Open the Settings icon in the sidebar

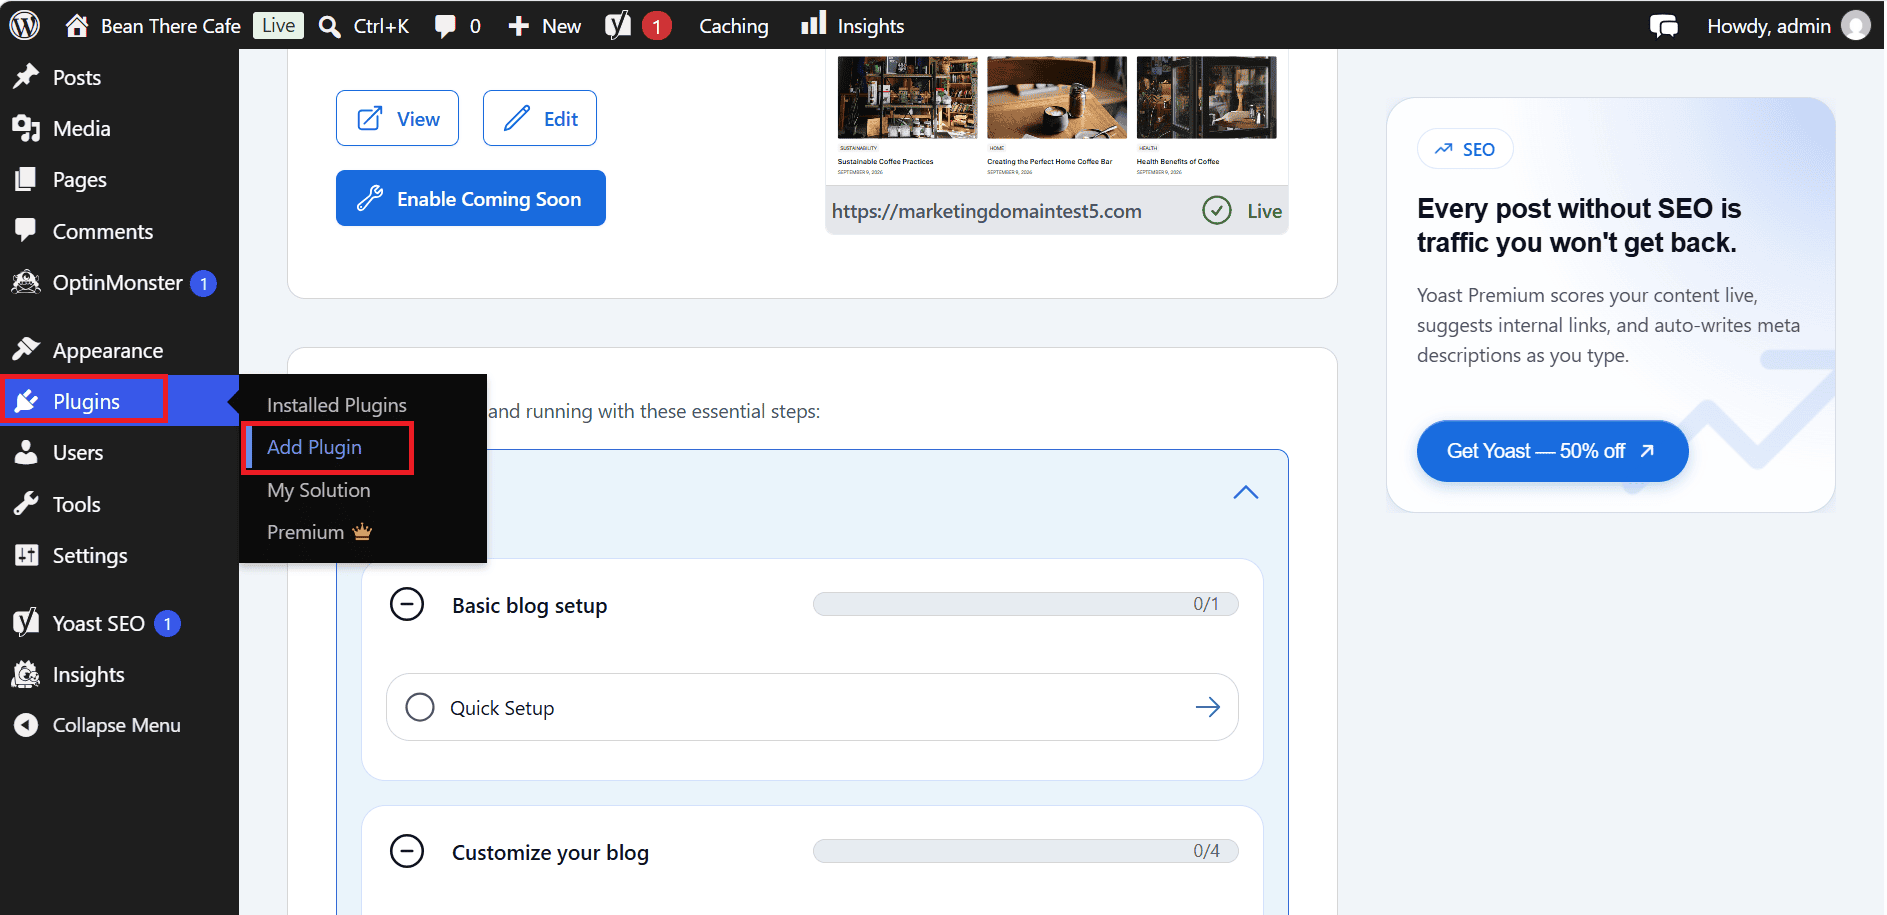26,554
